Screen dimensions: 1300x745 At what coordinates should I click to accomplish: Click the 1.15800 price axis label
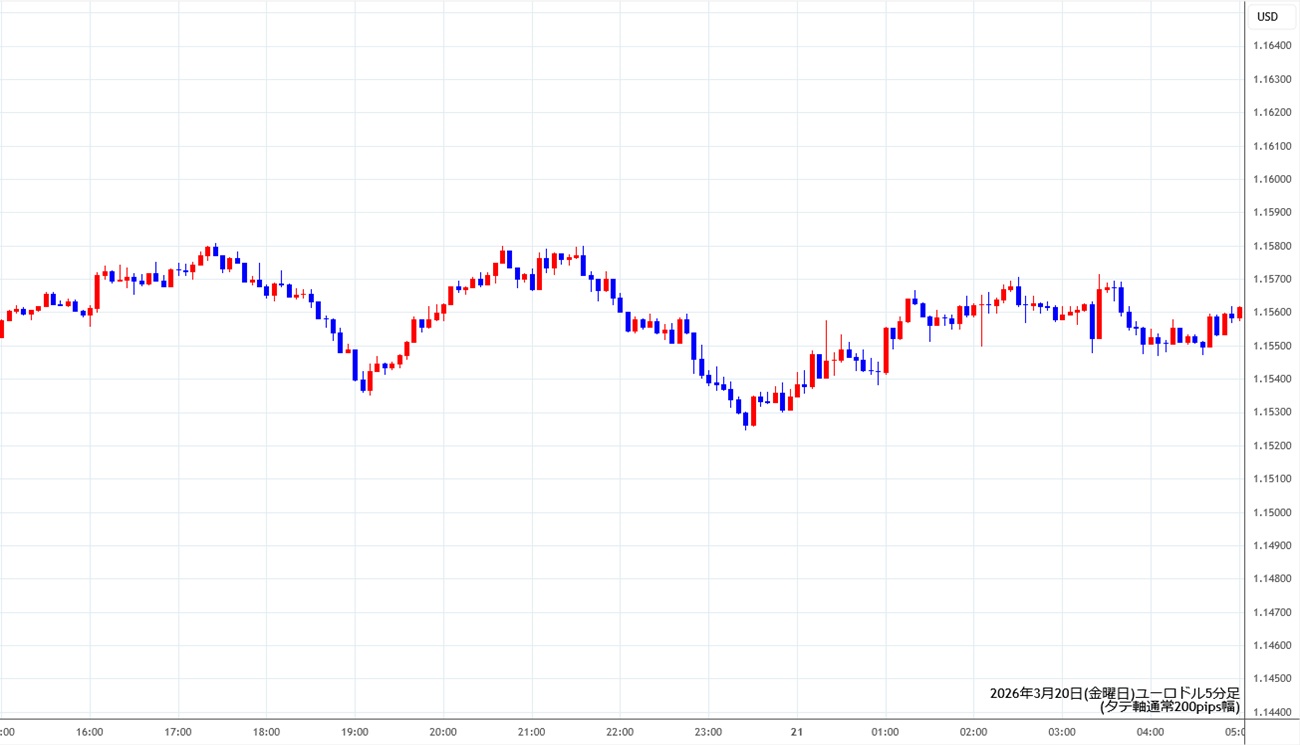[x=1272, y=246]
